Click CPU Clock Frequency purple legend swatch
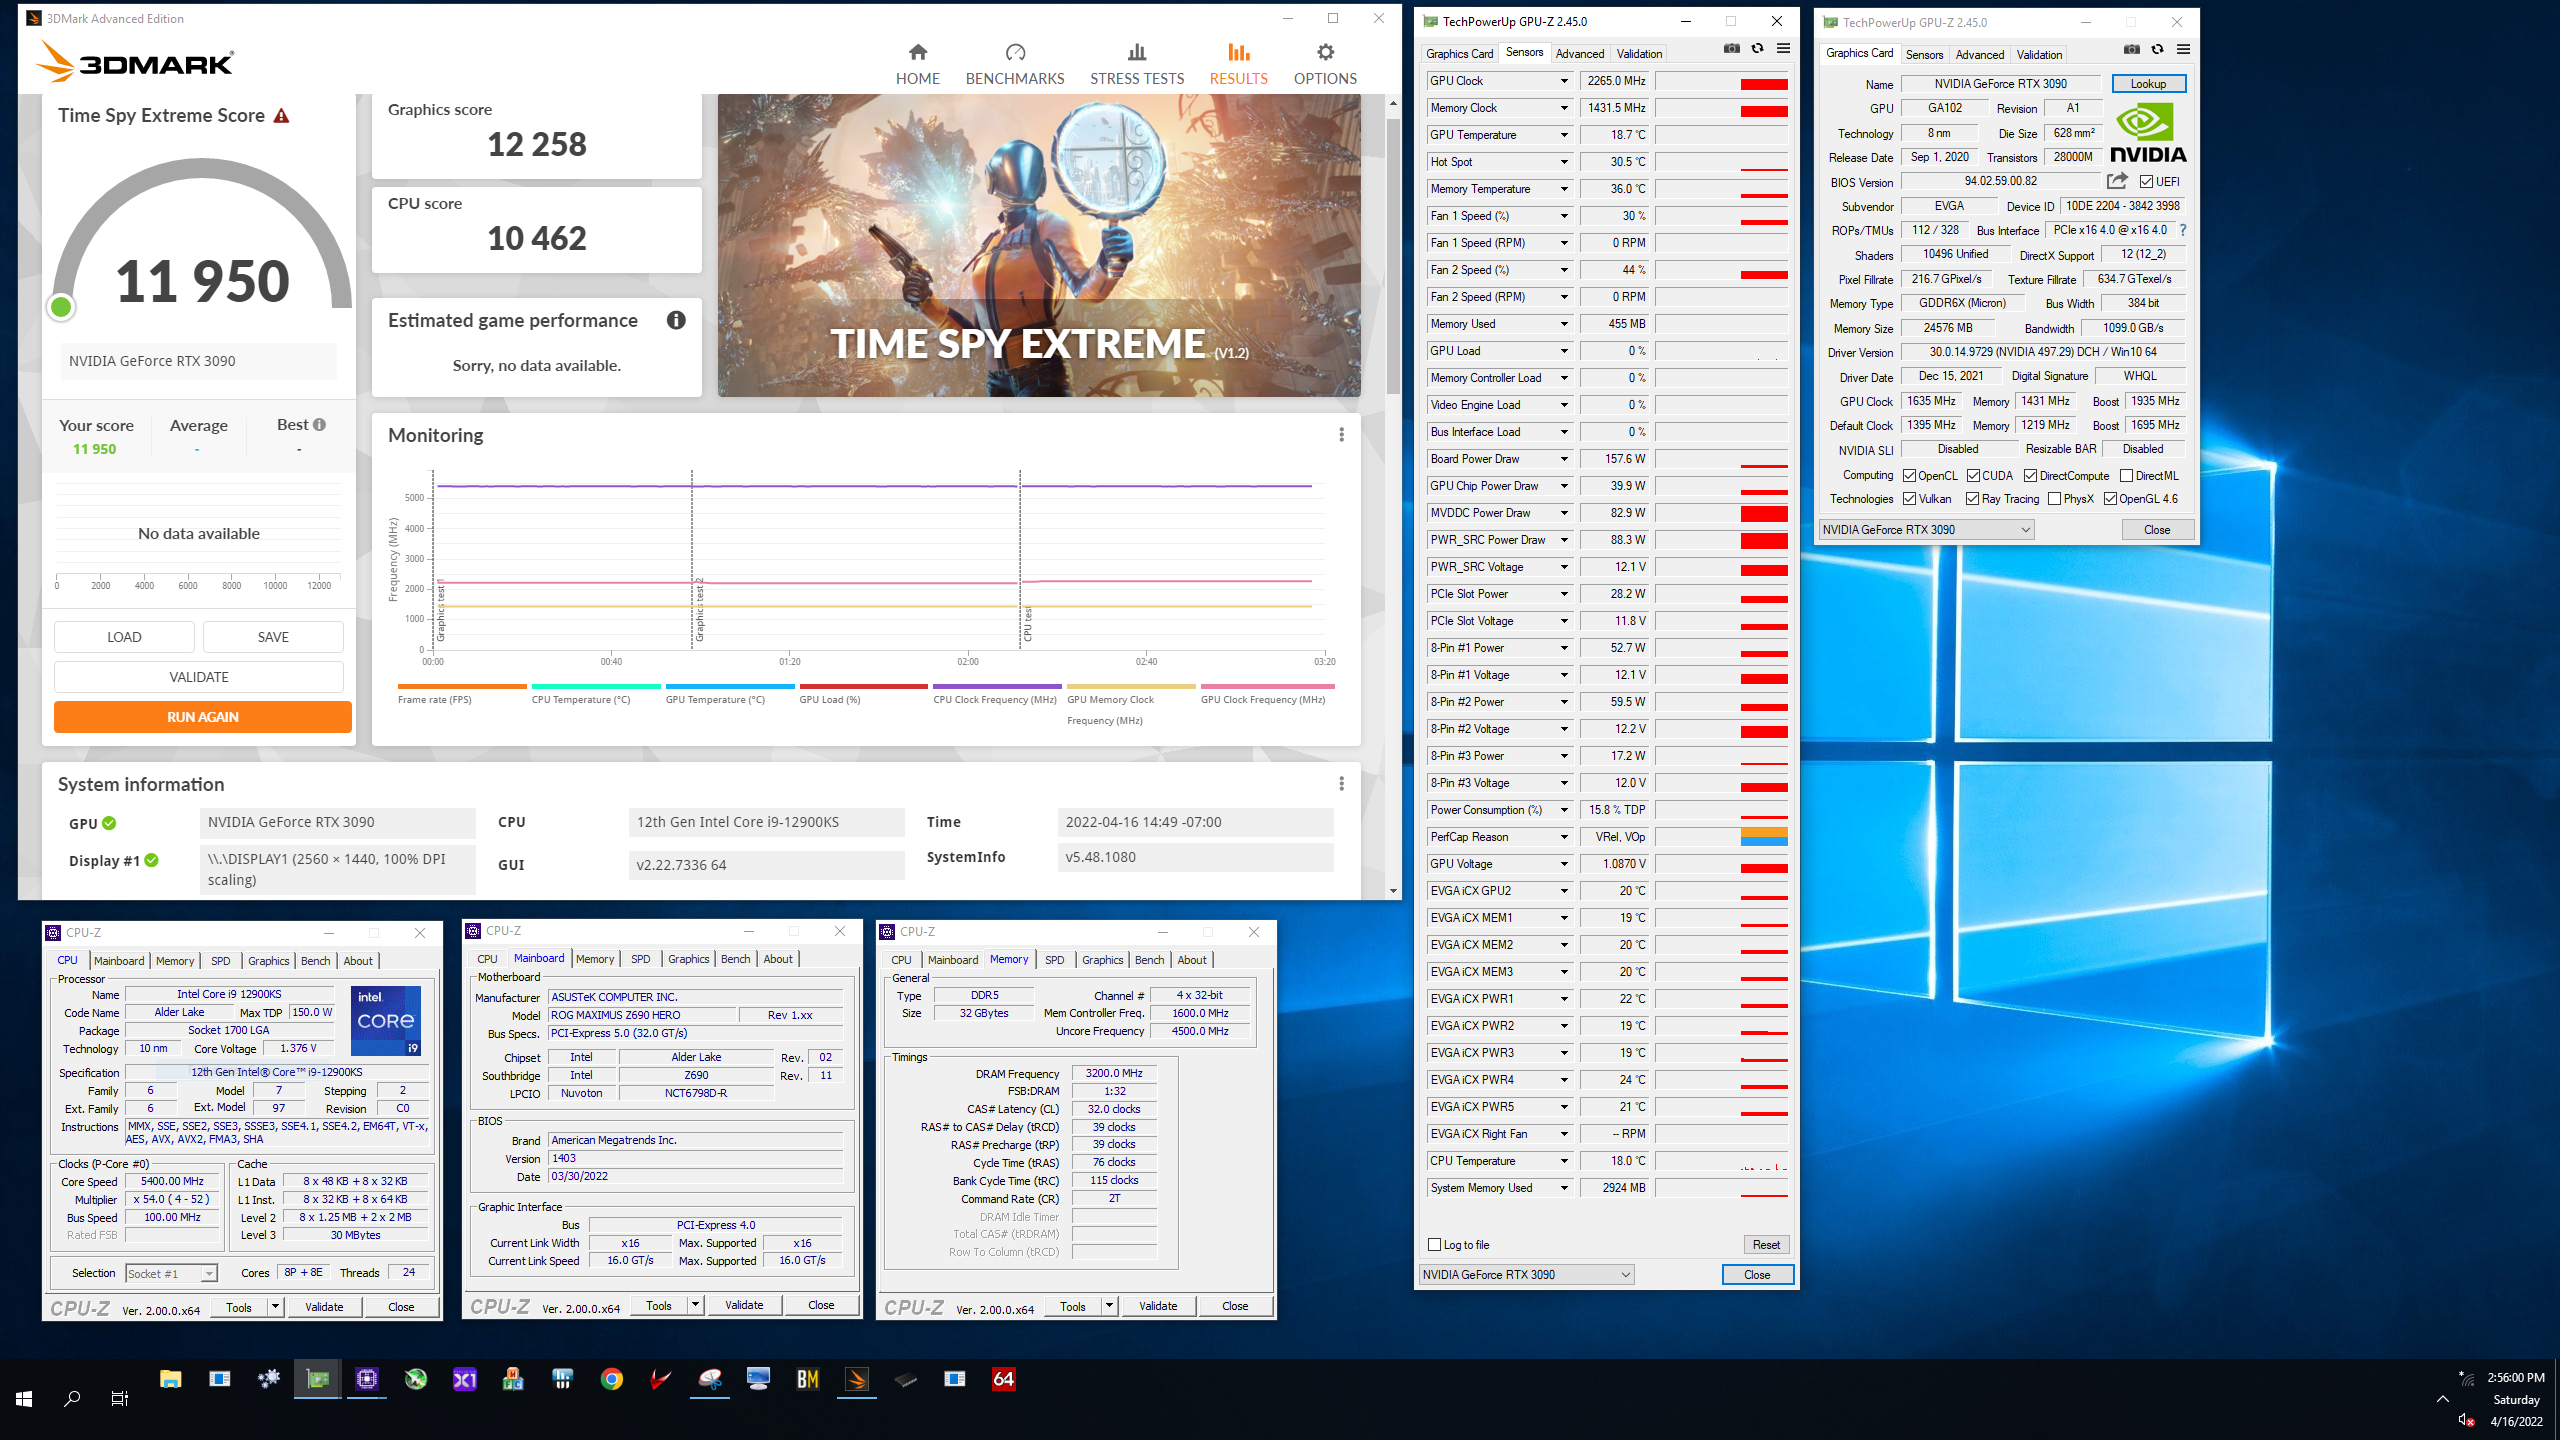 (998, 687)
